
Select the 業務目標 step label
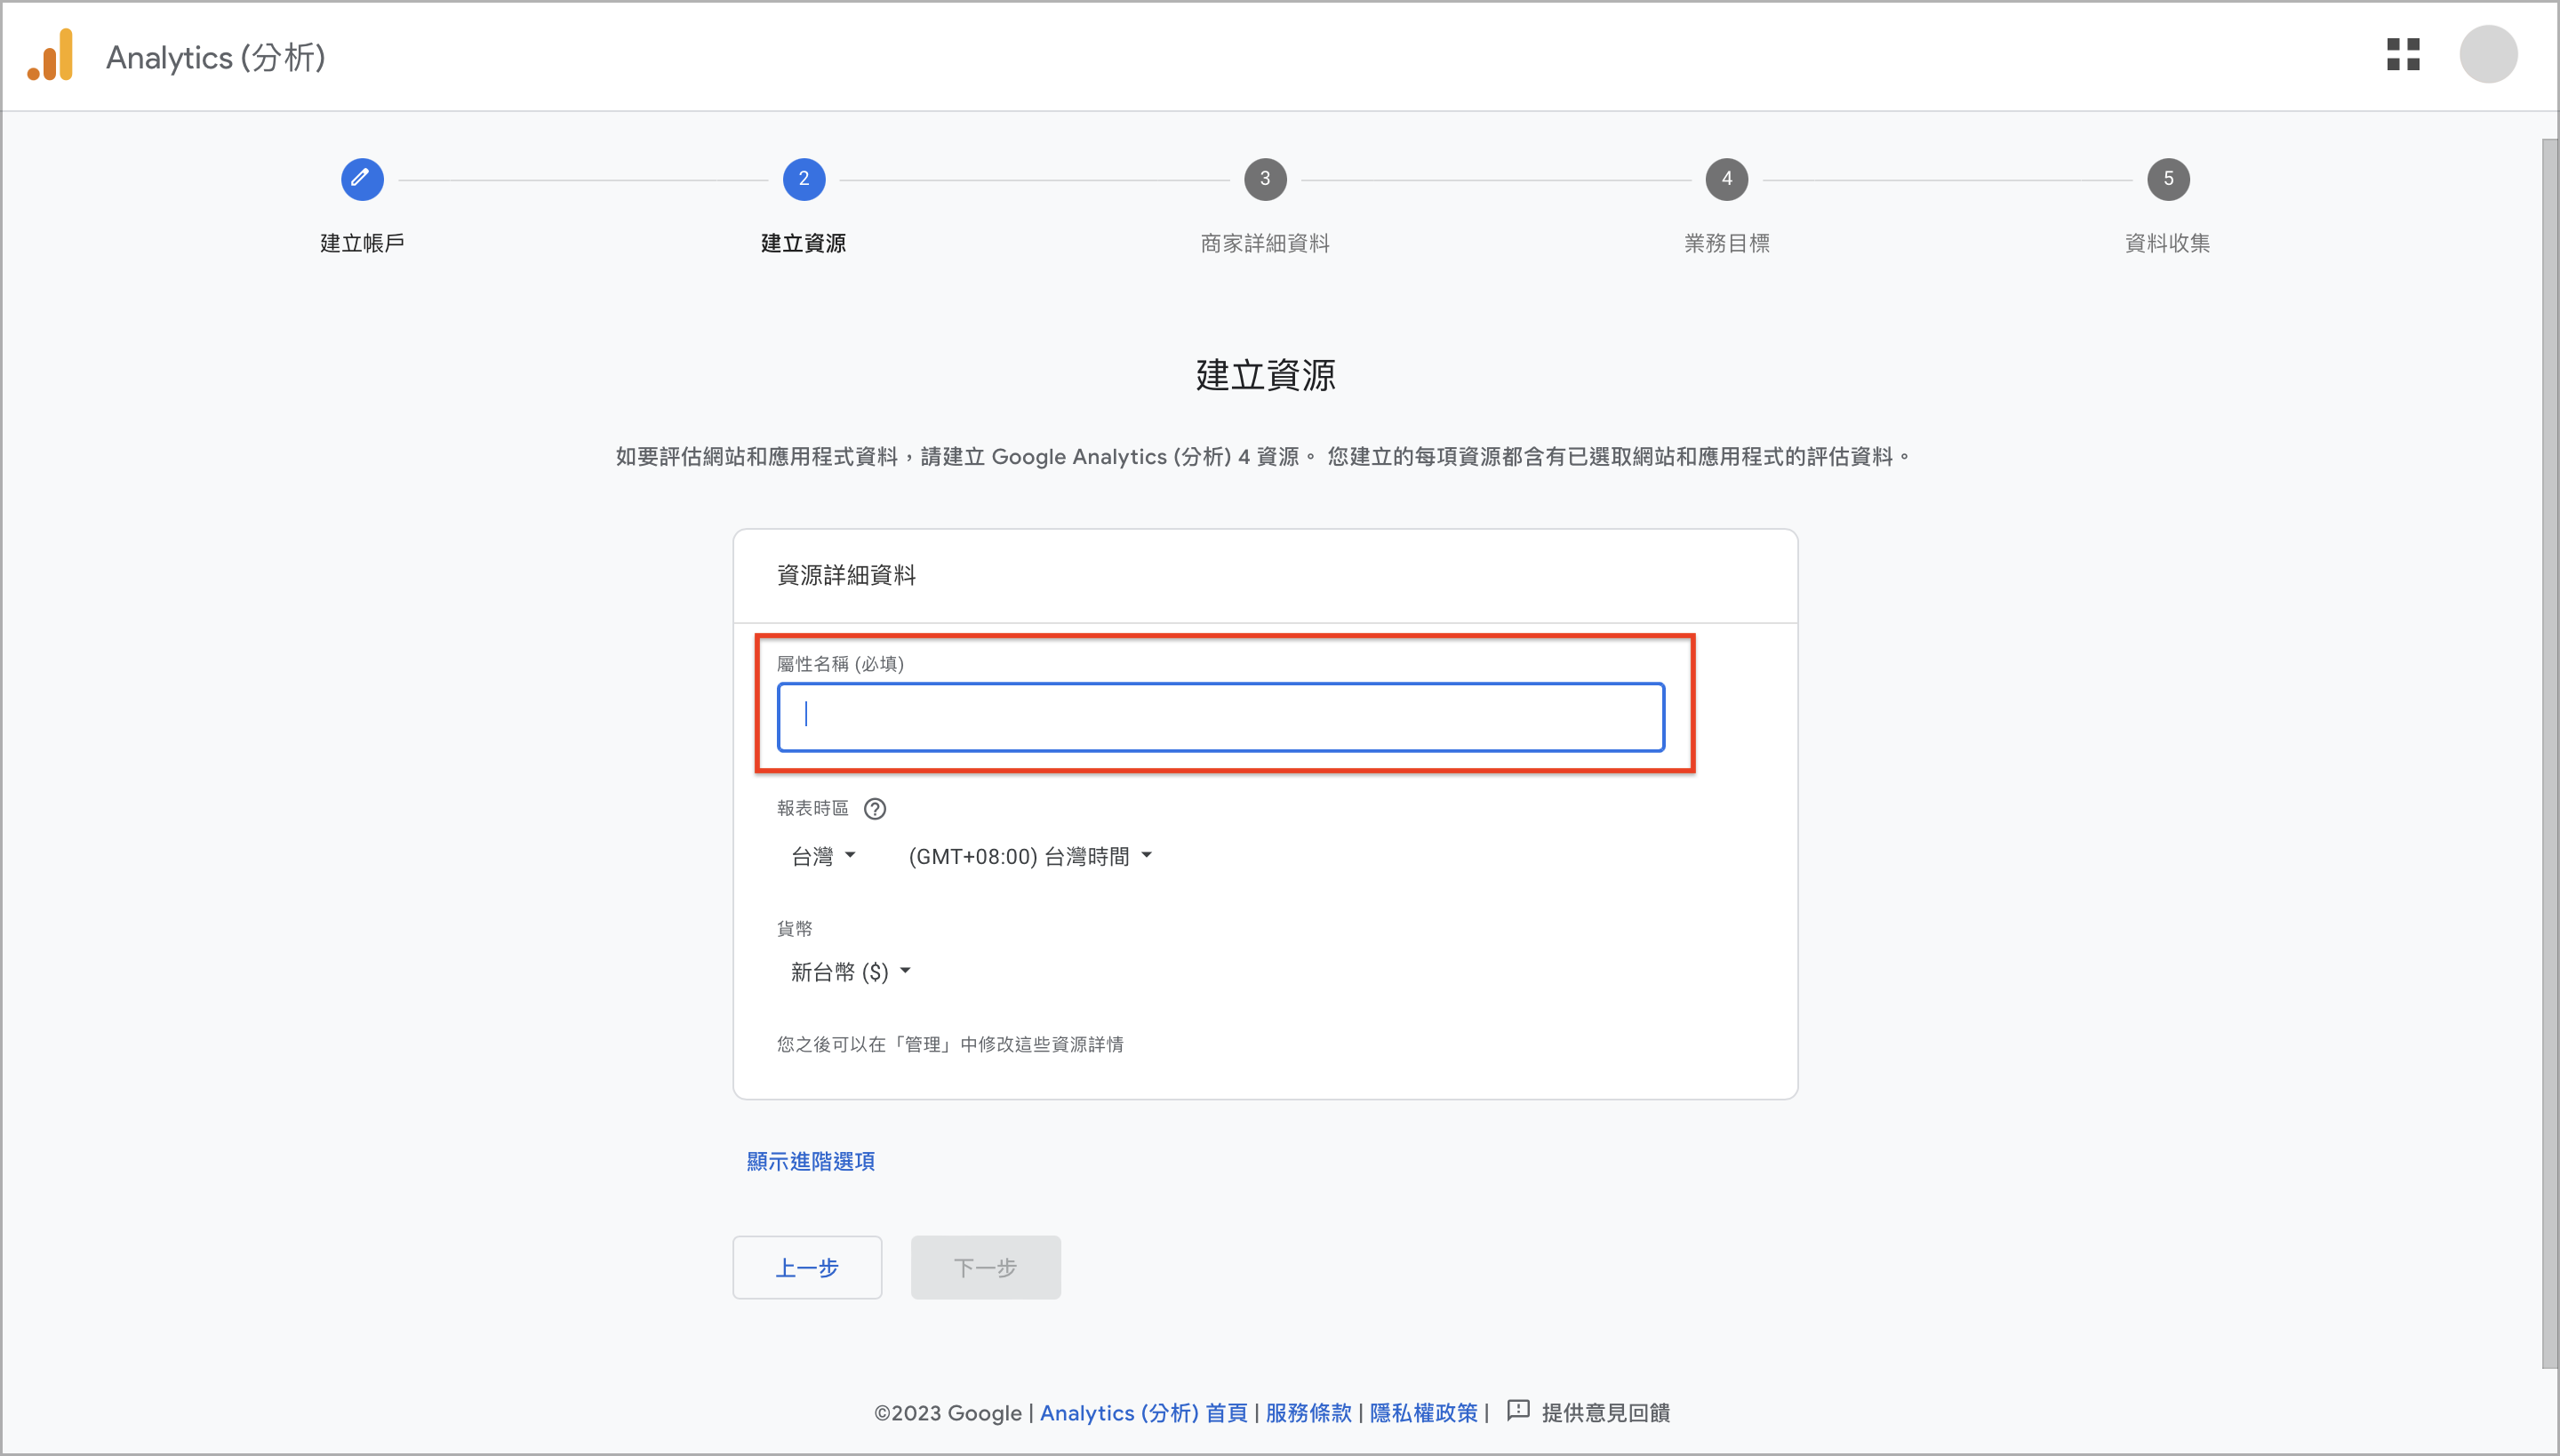click(x=1727, y=243)
